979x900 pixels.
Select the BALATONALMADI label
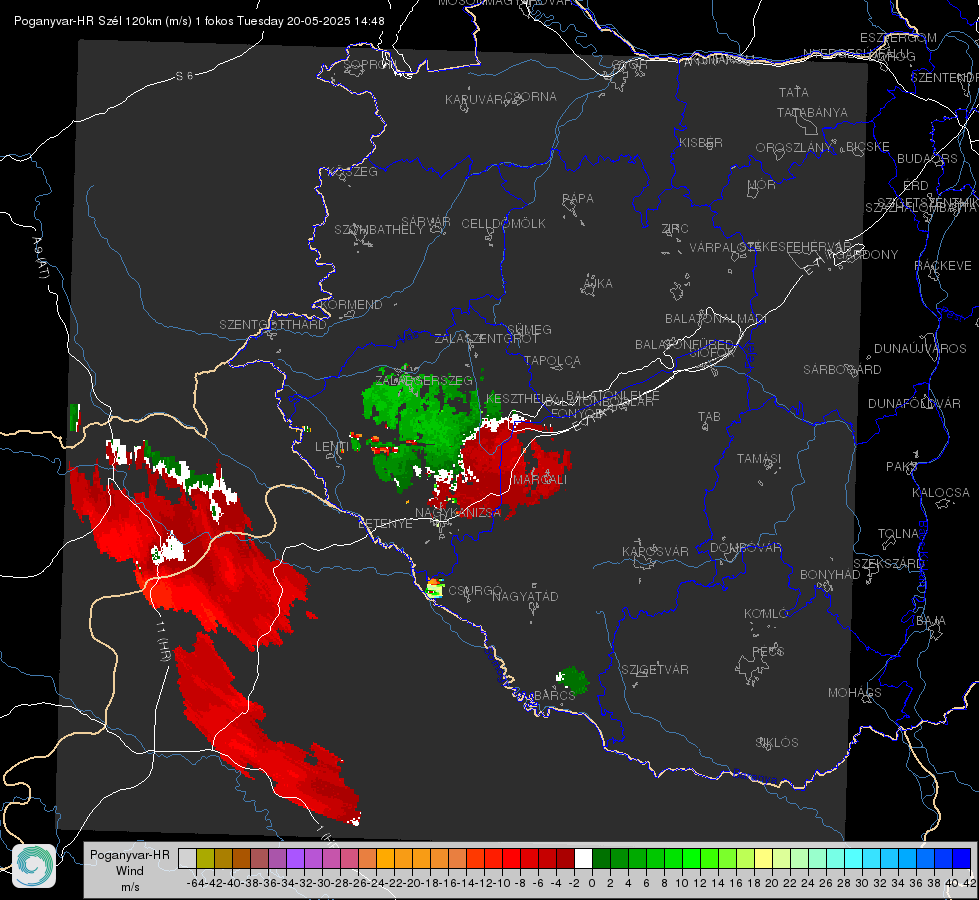coord(715,319)
